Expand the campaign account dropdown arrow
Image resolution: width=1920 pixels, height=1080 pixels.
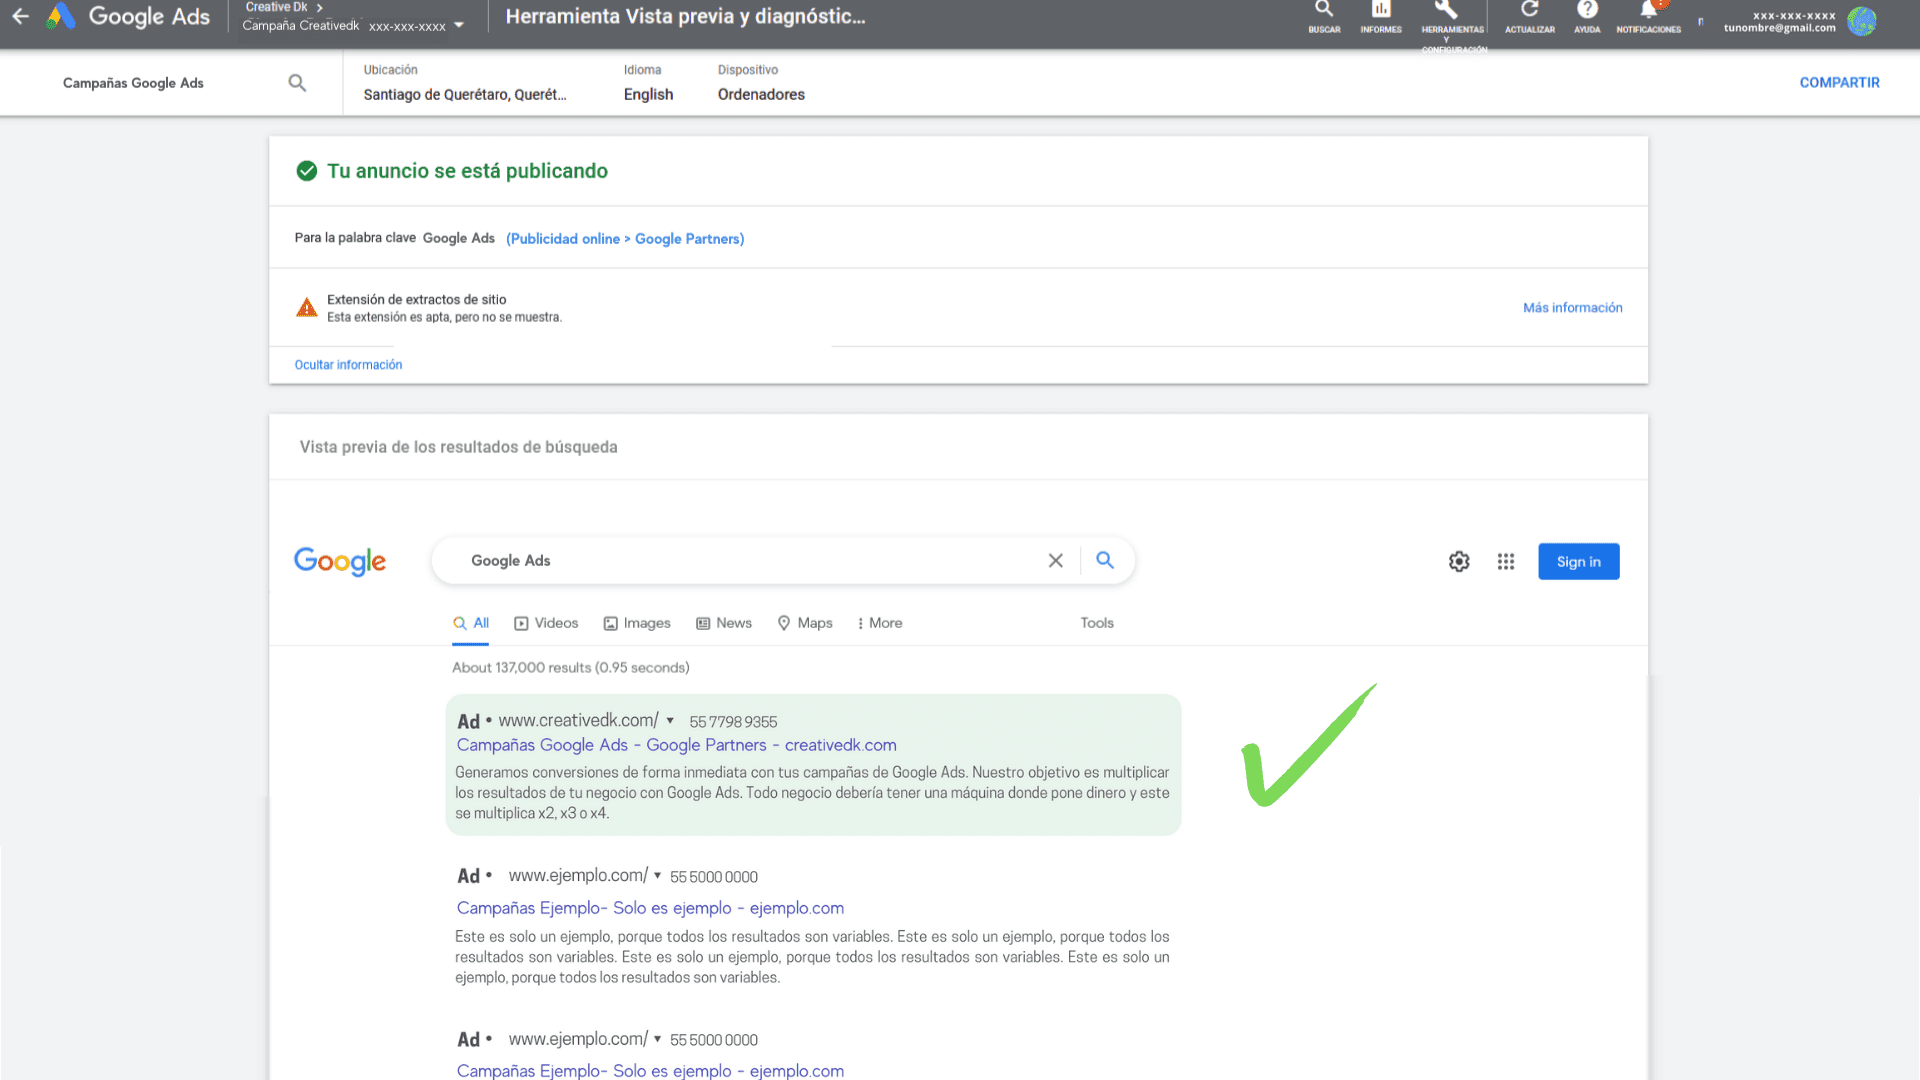point(459,26)
